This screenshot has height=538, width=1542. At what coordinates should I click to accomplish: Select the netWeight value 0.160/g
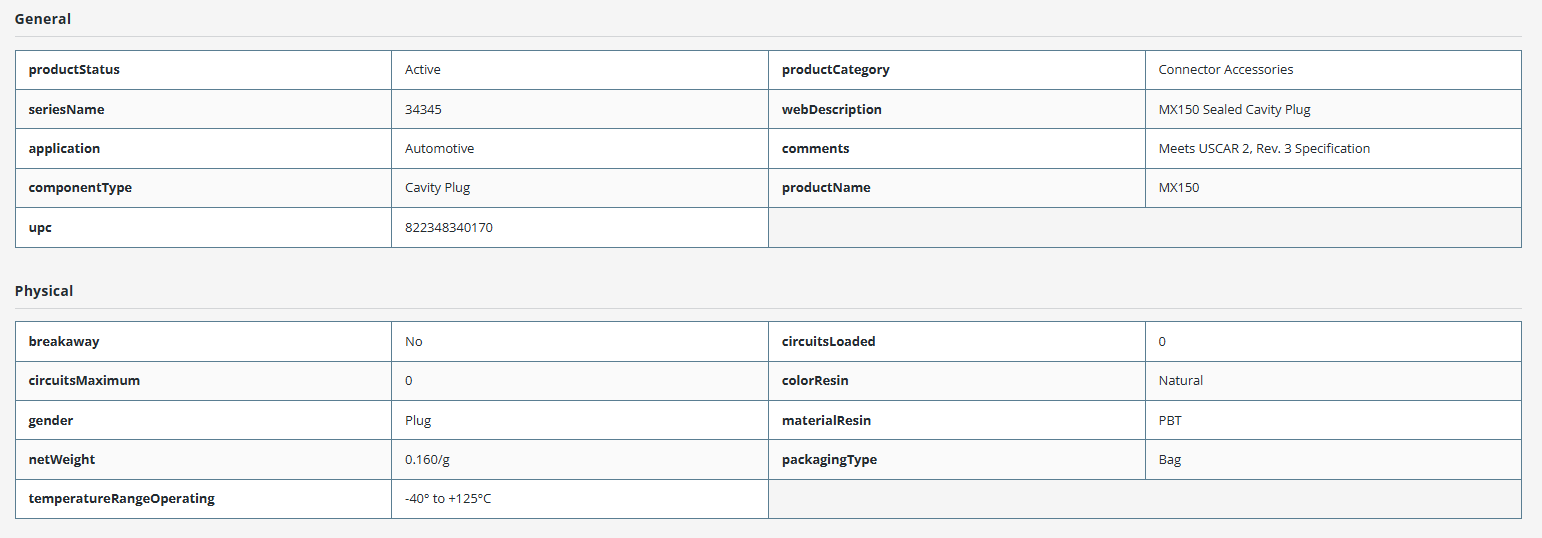(428, 460)
